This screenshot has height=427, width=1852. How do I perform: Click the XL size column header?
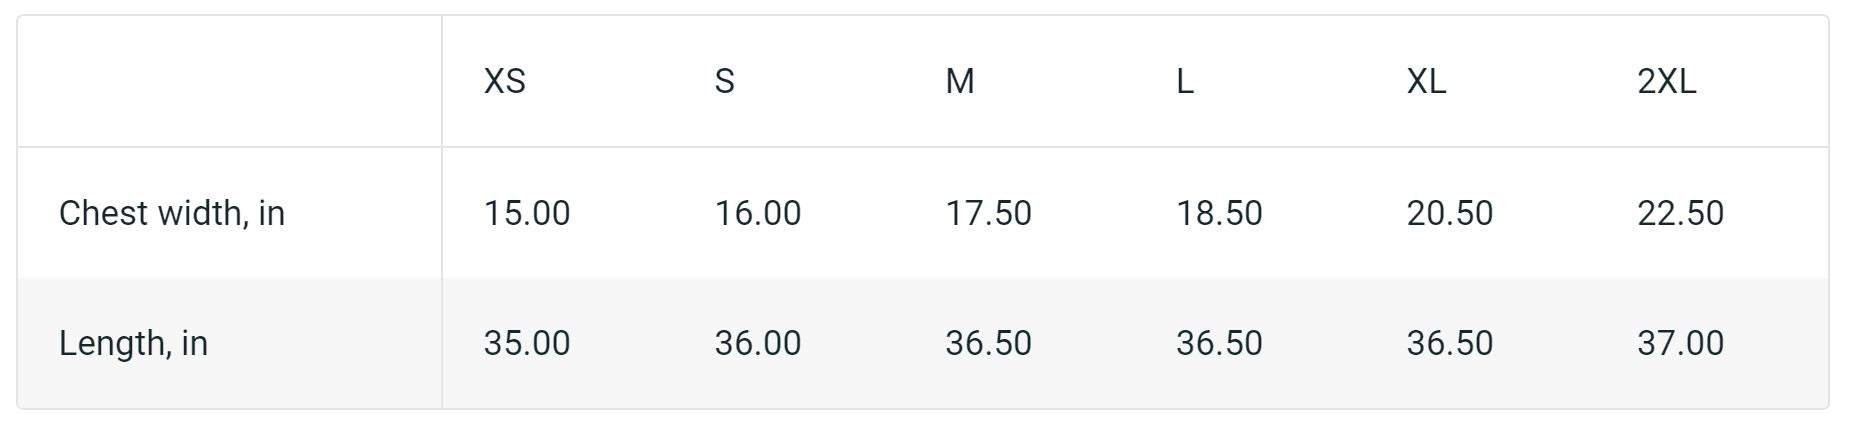(x=1426, y=81)
